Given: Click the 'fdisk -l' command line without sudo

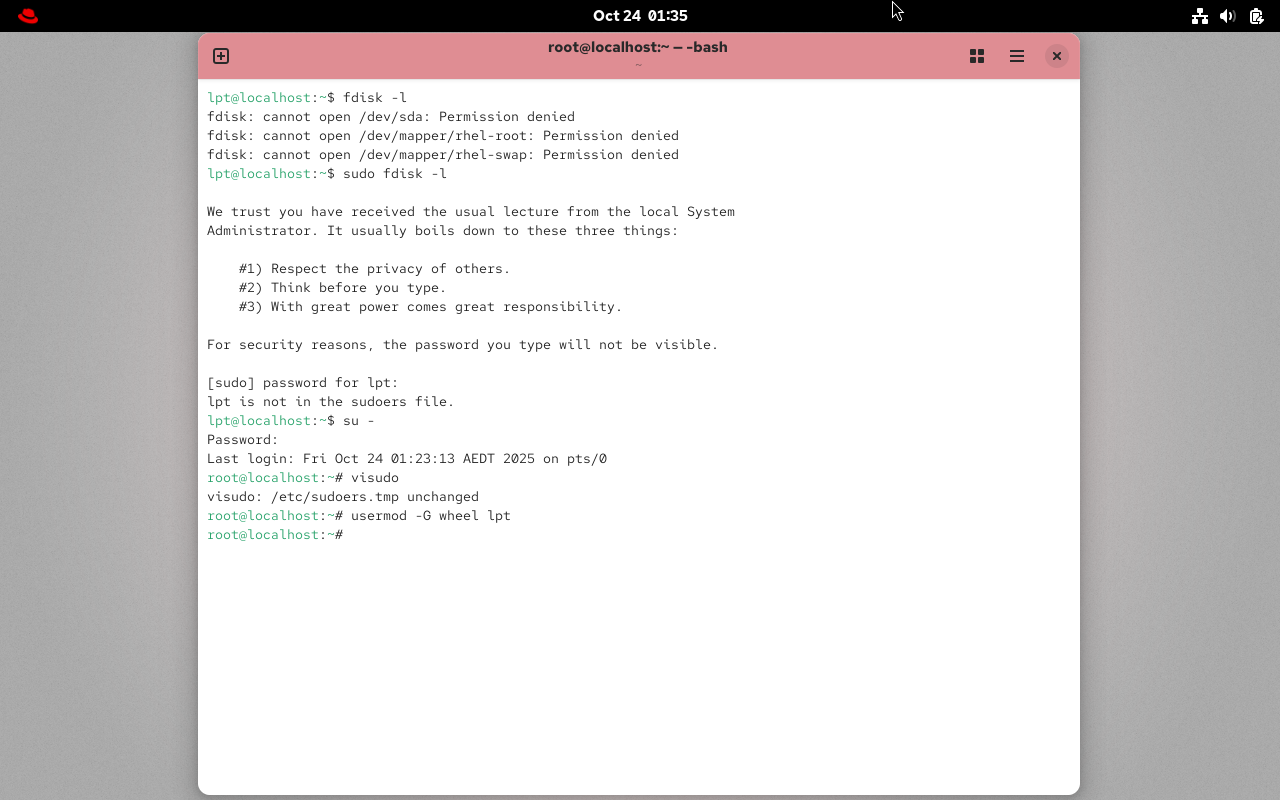Looking at the screenshot, I should click(x=307, y=98).
